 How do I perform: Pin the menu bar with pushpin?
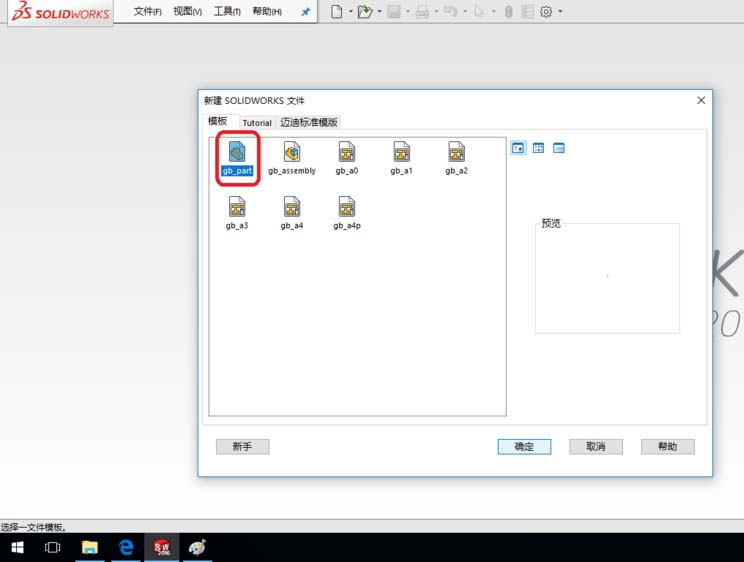306,12
